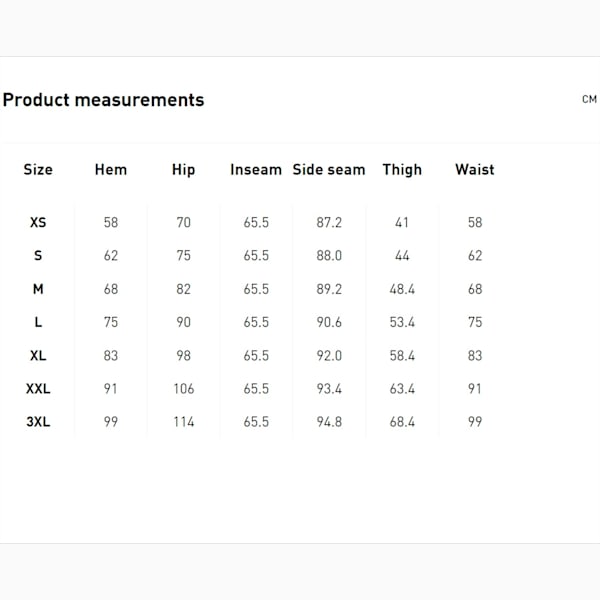
Task: Click the Side seam column header
Action: click(329, 170)
